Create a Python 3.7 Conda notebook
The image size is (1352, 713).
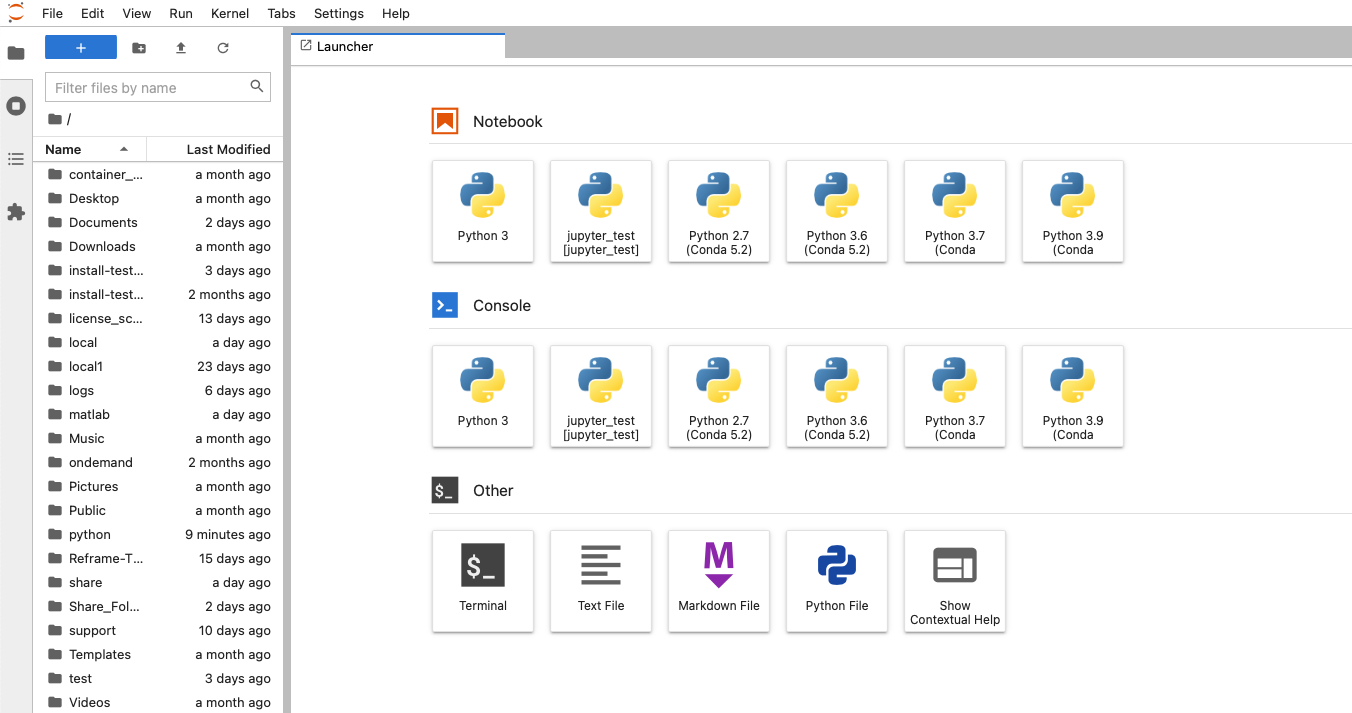click(955, 211)
